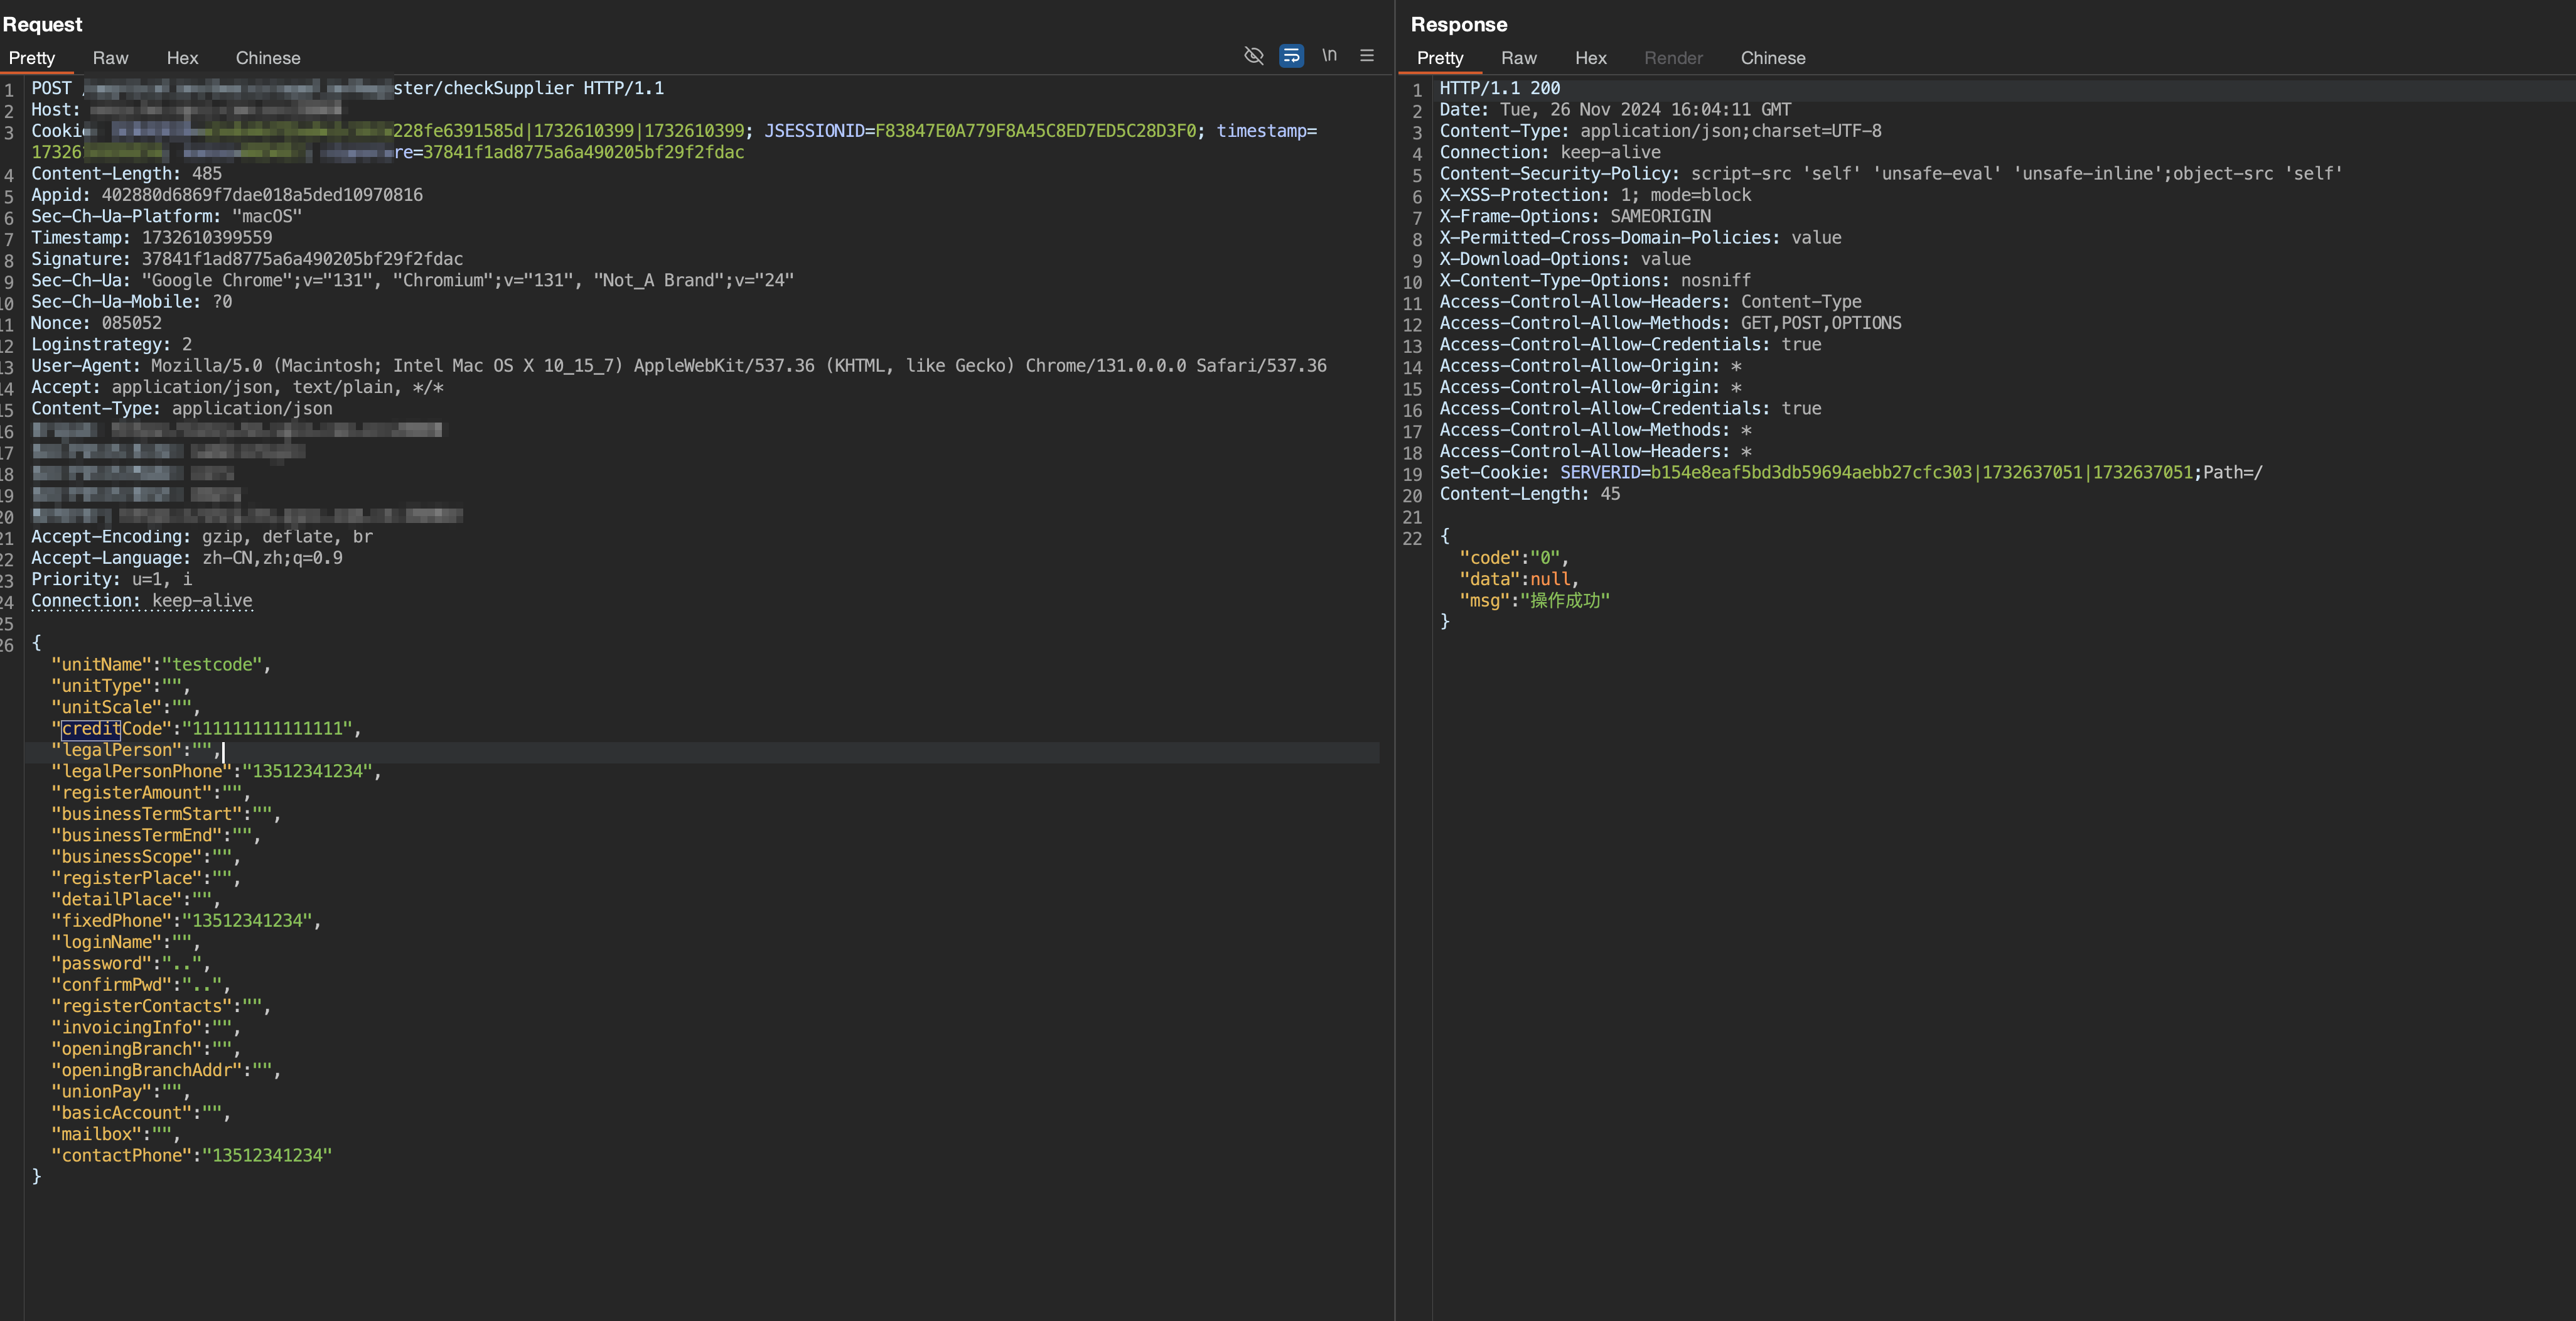Click the Appid header value

[x=262, y=195]
